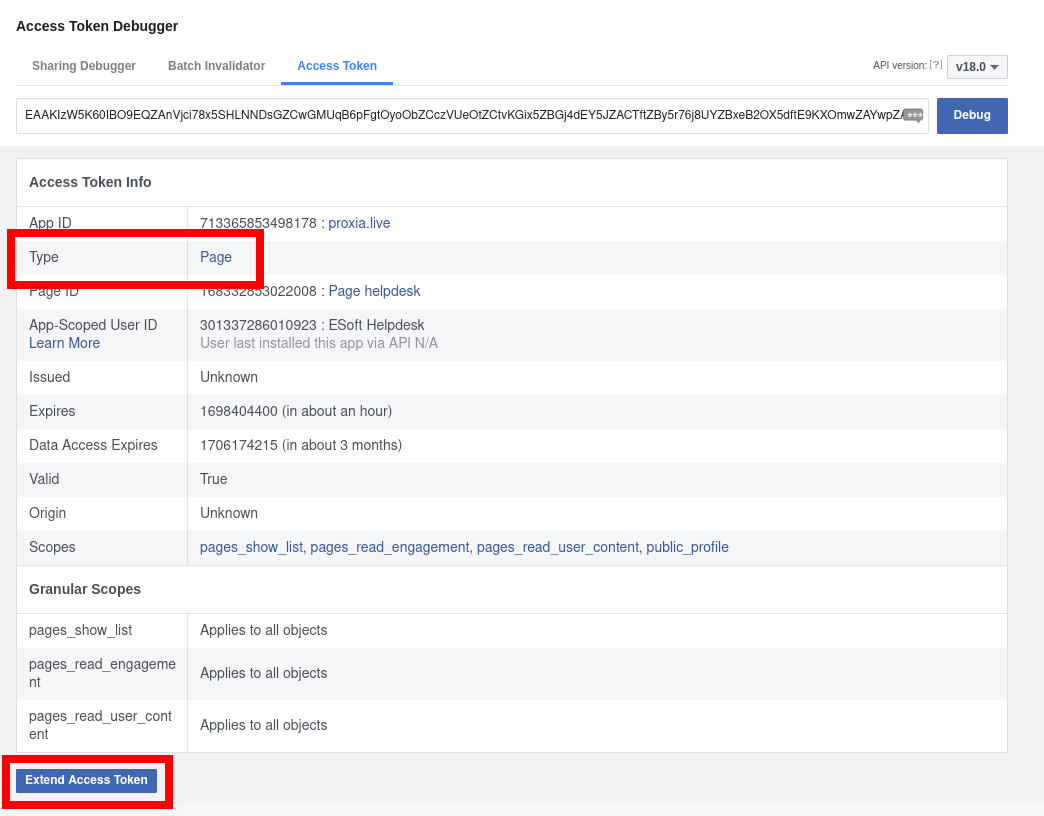This screenshot has width=1044, height=816.
Task: Click the password manager icon in token field
Action: [913, 115]
